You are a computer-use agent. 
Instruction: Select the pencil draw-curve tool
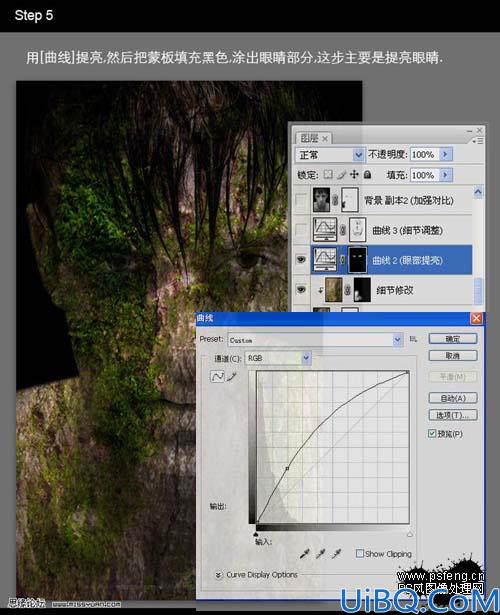tap(232, 377)
